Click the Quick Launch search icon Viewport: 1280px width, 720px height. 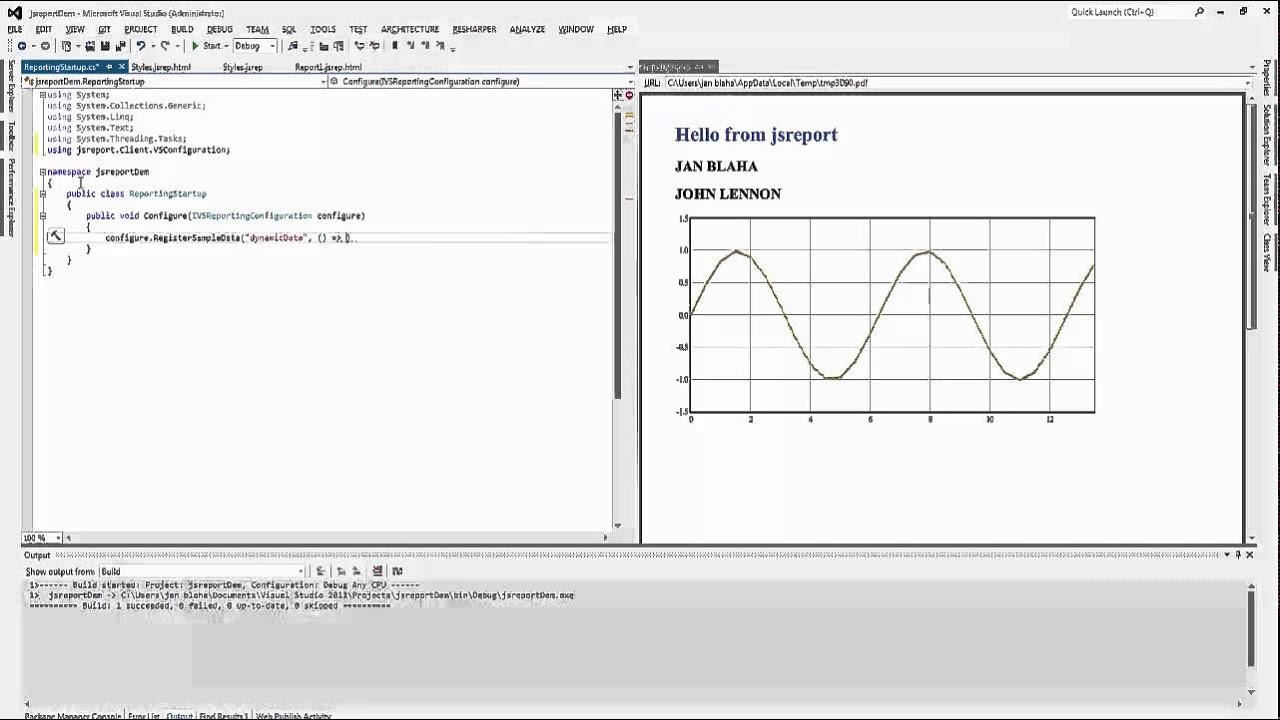pos(1200,12)
